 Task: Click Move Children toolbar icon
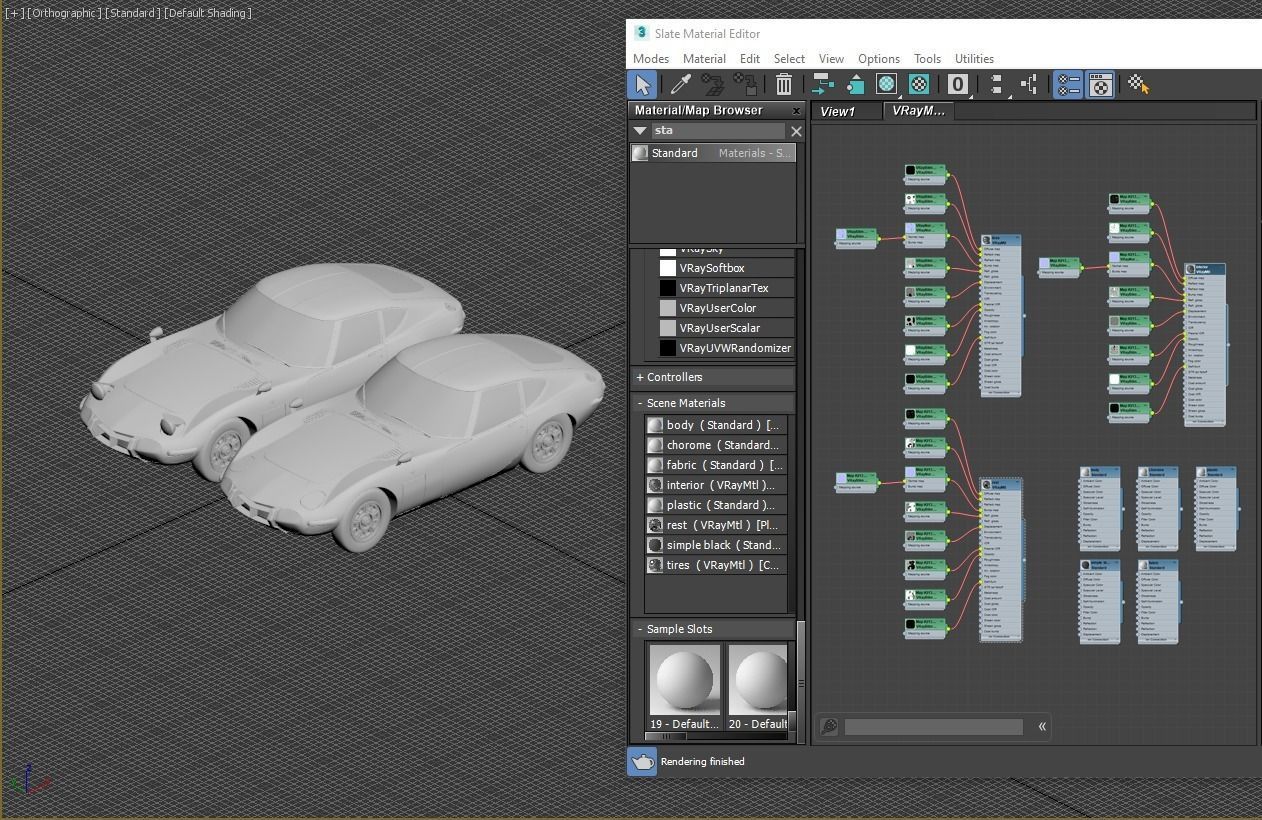point(822,85)
